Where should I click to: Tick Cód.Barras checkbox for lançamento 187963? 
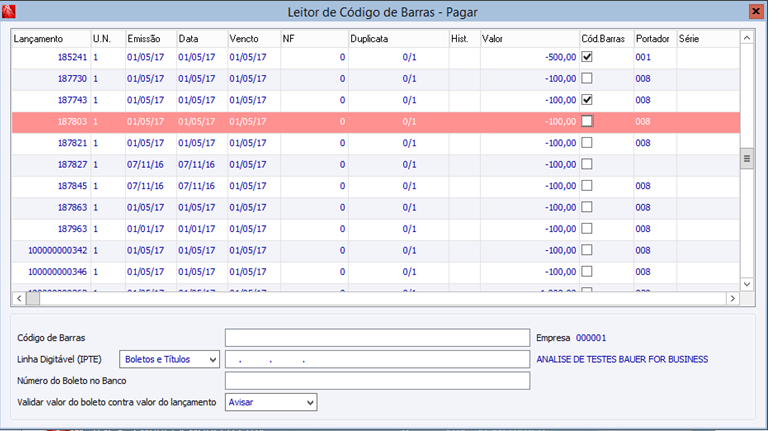(587, 229)
